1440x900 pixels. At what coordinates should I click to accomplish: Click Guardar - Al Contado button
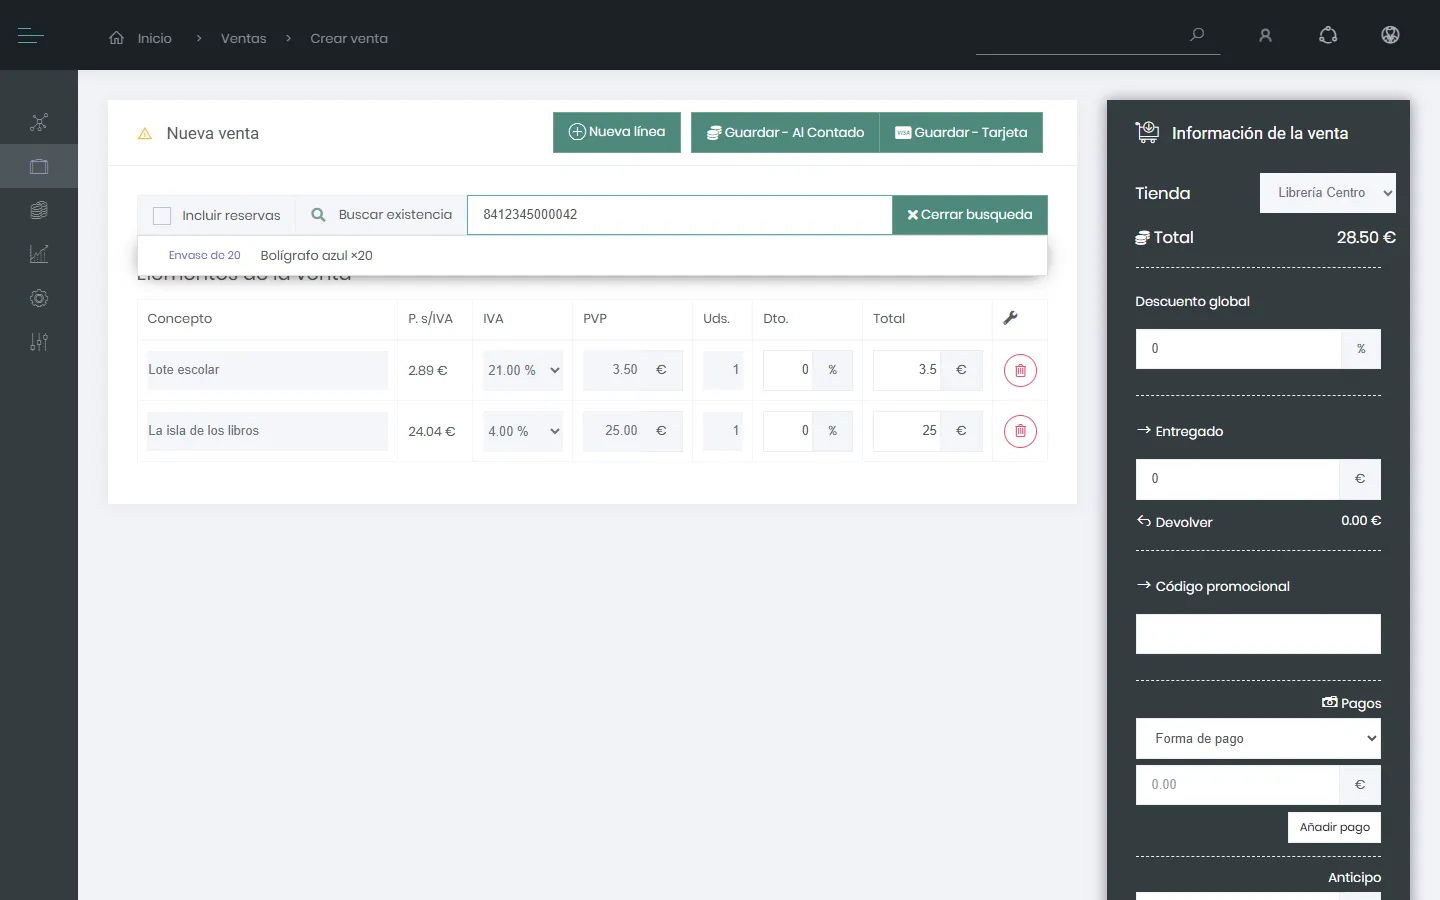pos(785,132)
